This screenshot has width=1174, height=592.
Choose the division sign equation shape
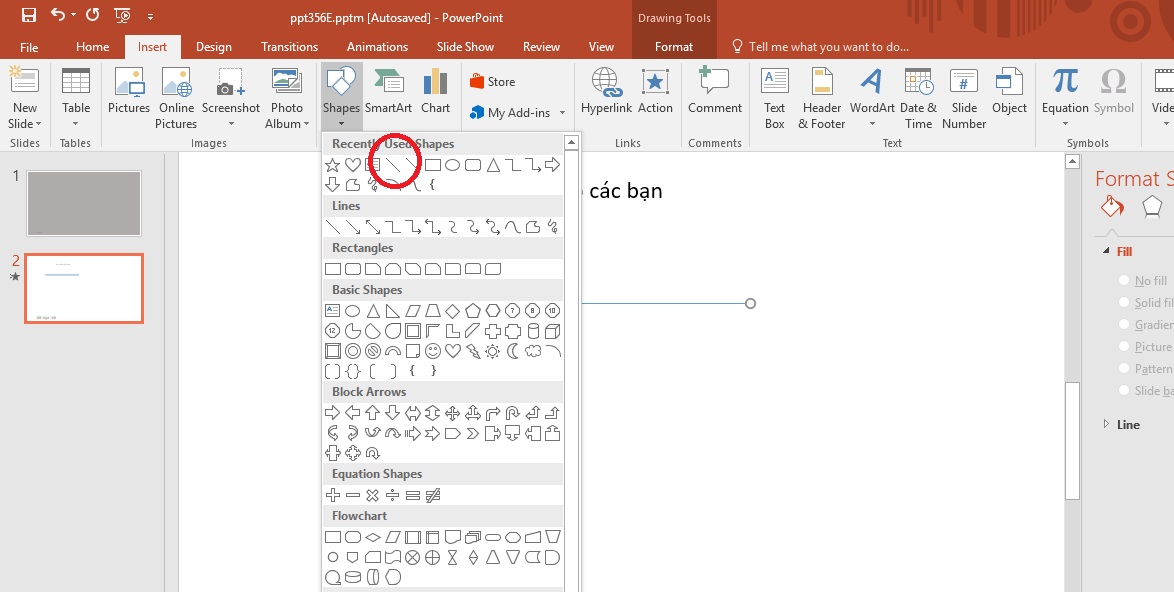point(392,495)
